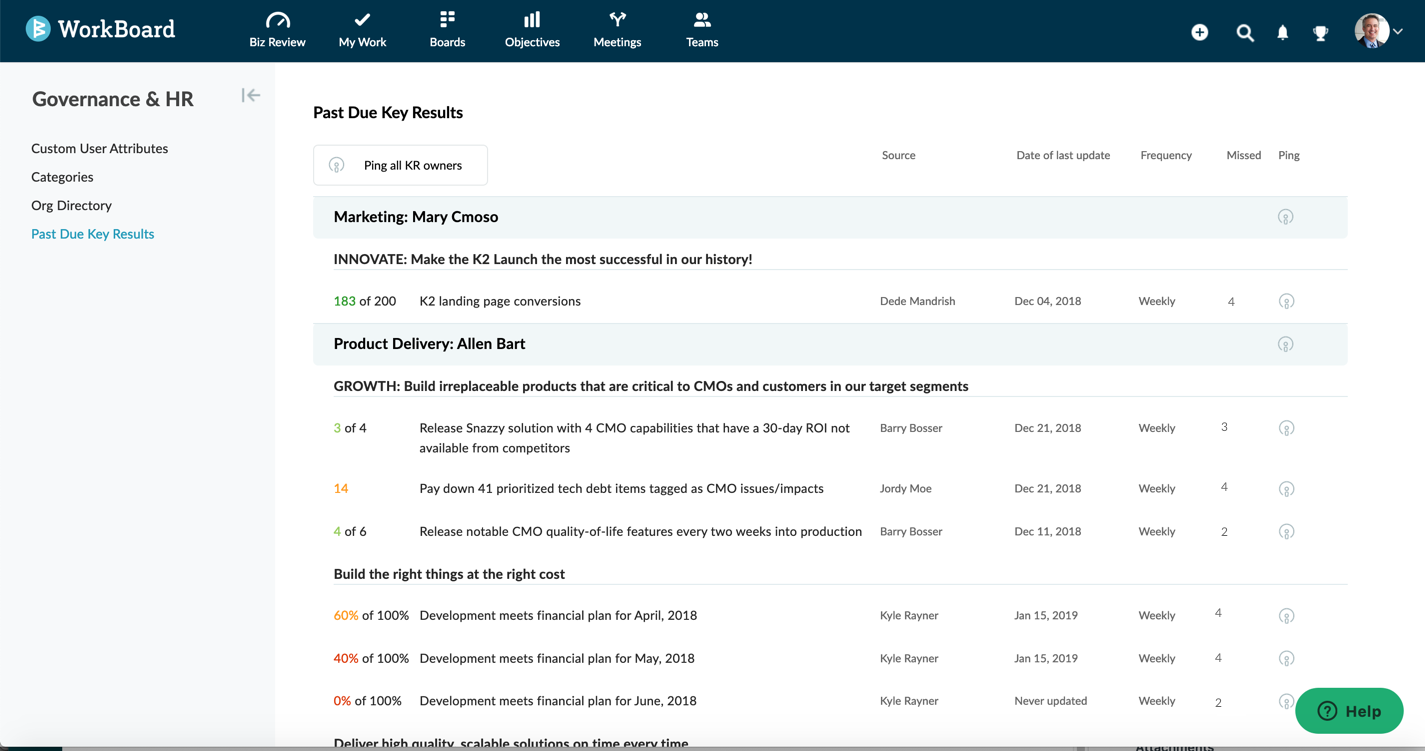The height and width of the screenshot is (751, 1425).
Task: Click the Ping column header
Action: coord(1289,155)
